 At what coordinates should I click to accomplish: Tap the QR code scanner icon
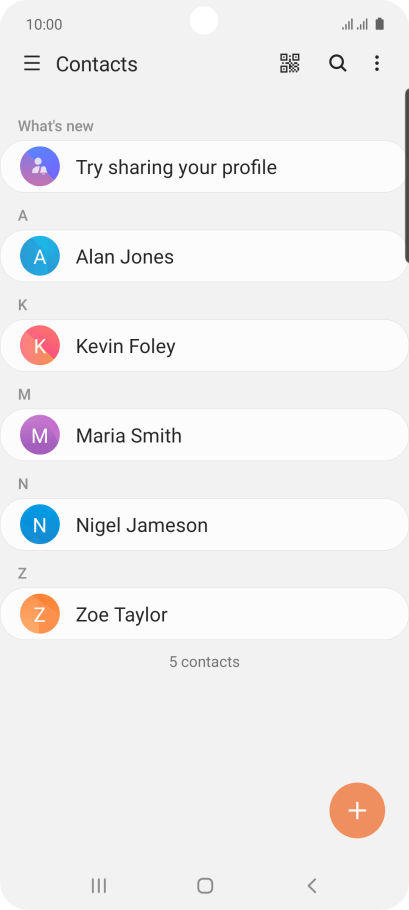[x=289, y=63]
